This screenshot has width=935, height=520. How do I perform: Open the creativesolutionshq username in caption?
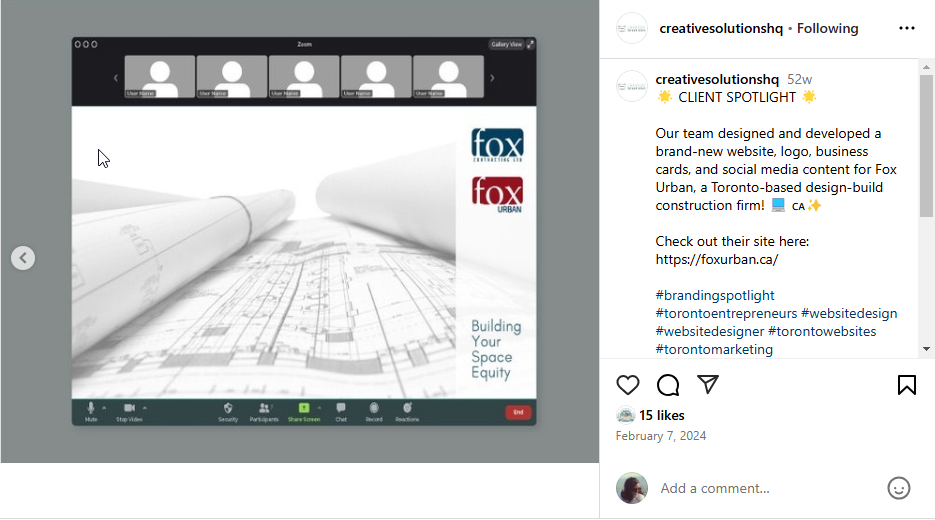[717, 79]
